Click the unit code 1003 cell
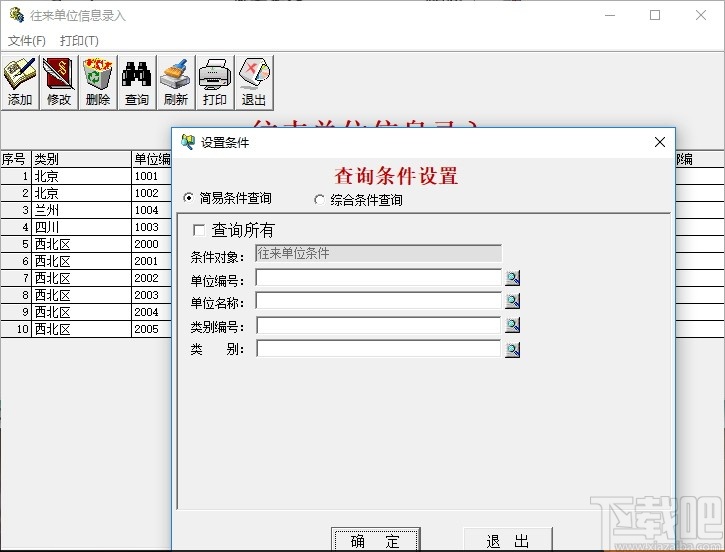 point(152,227)
